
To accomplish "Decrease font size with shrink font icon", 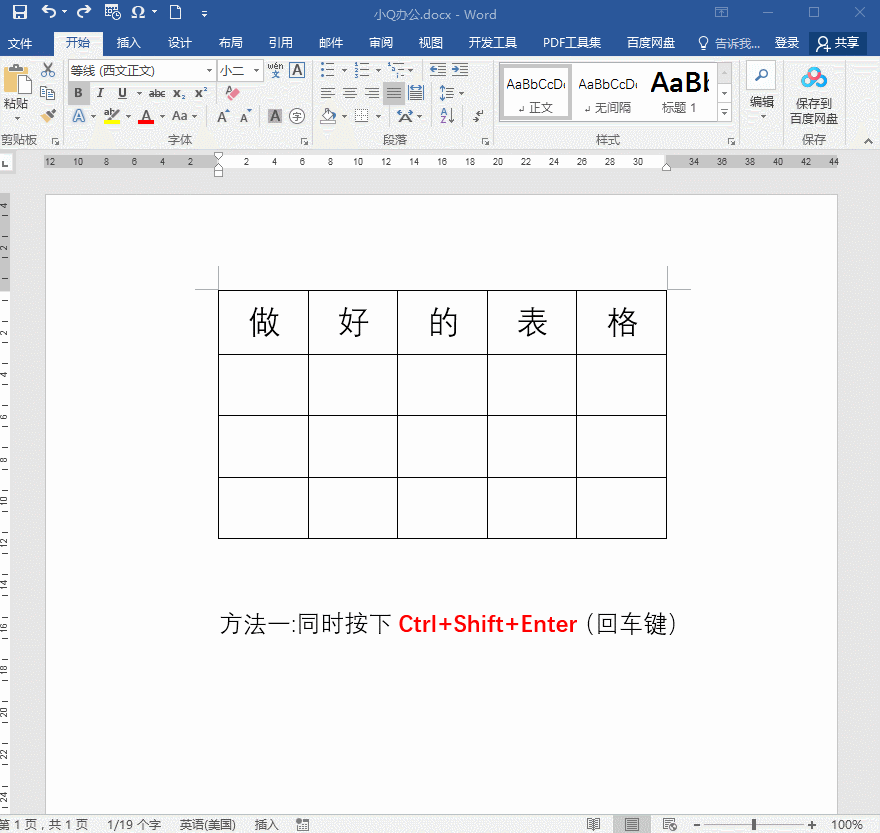I will (245, 116).
